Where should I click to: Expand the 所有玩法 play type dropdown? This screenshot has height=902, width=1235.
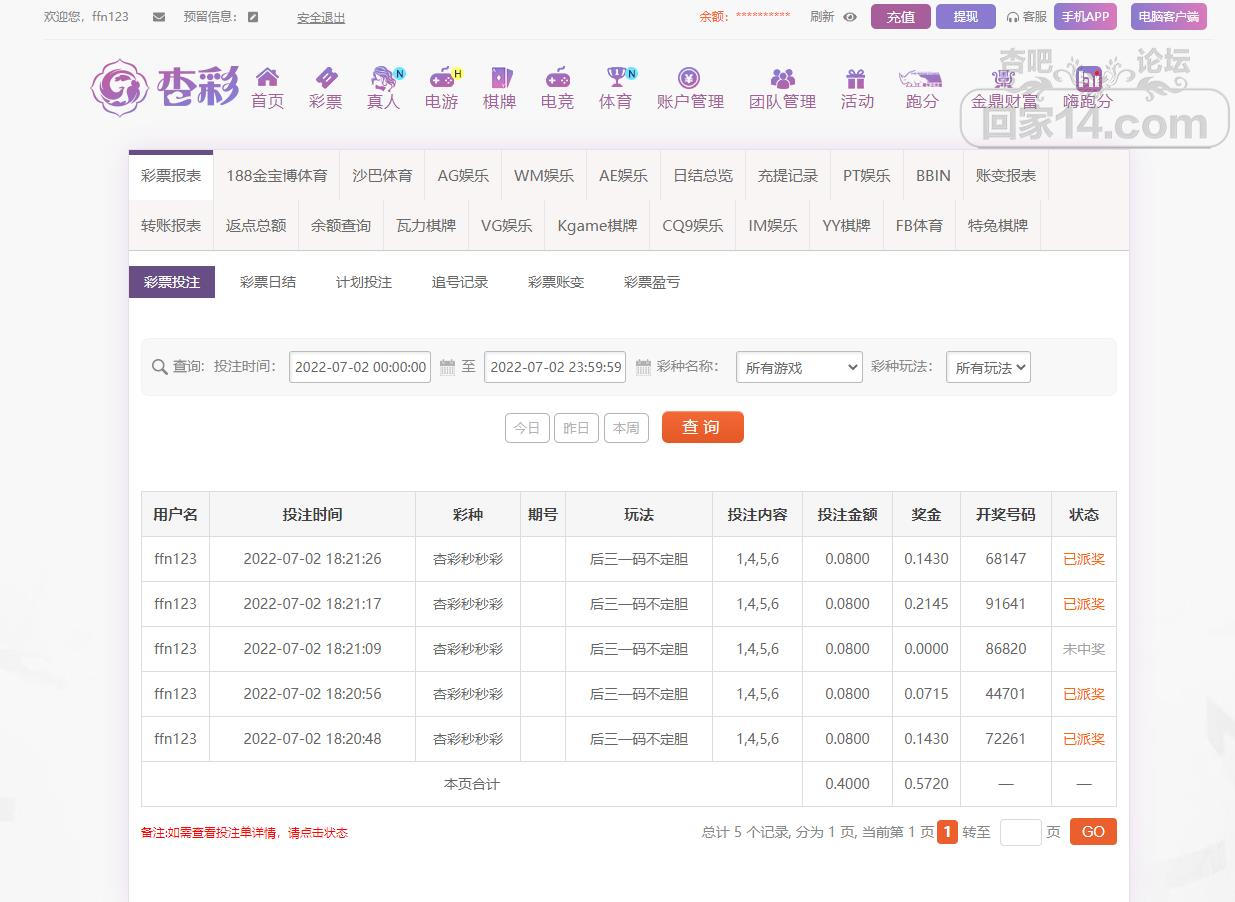[x=987, y=368]
